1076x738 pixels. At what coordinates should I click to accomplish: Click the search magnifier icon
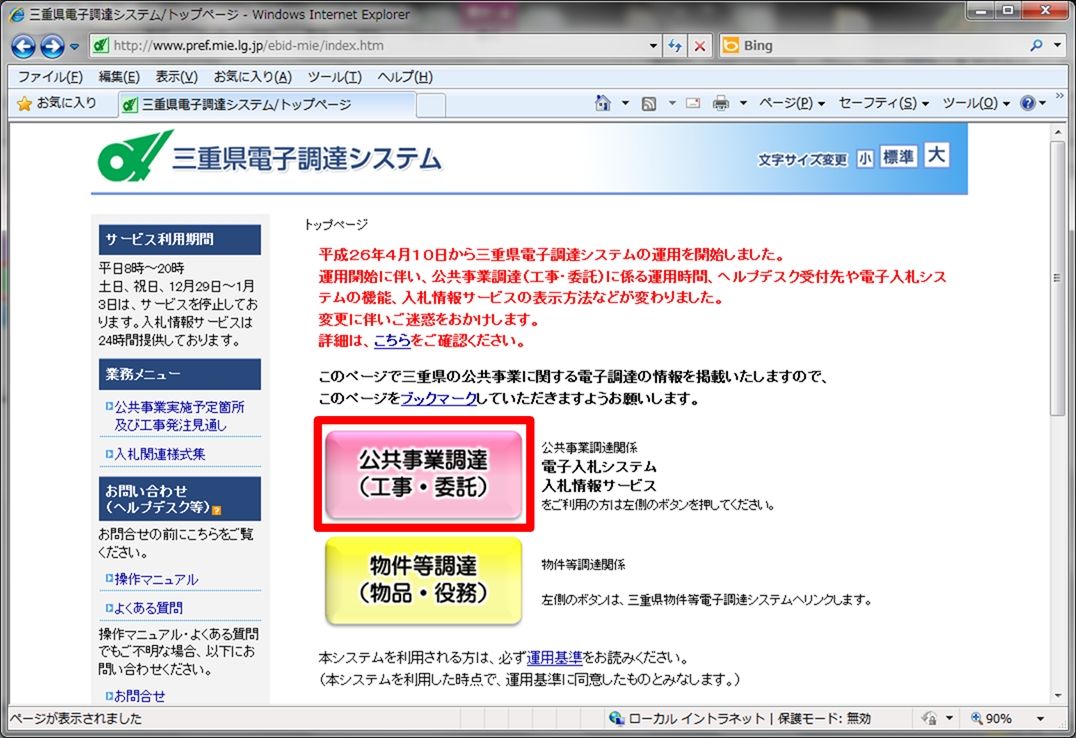click(x=1036, y=45)
